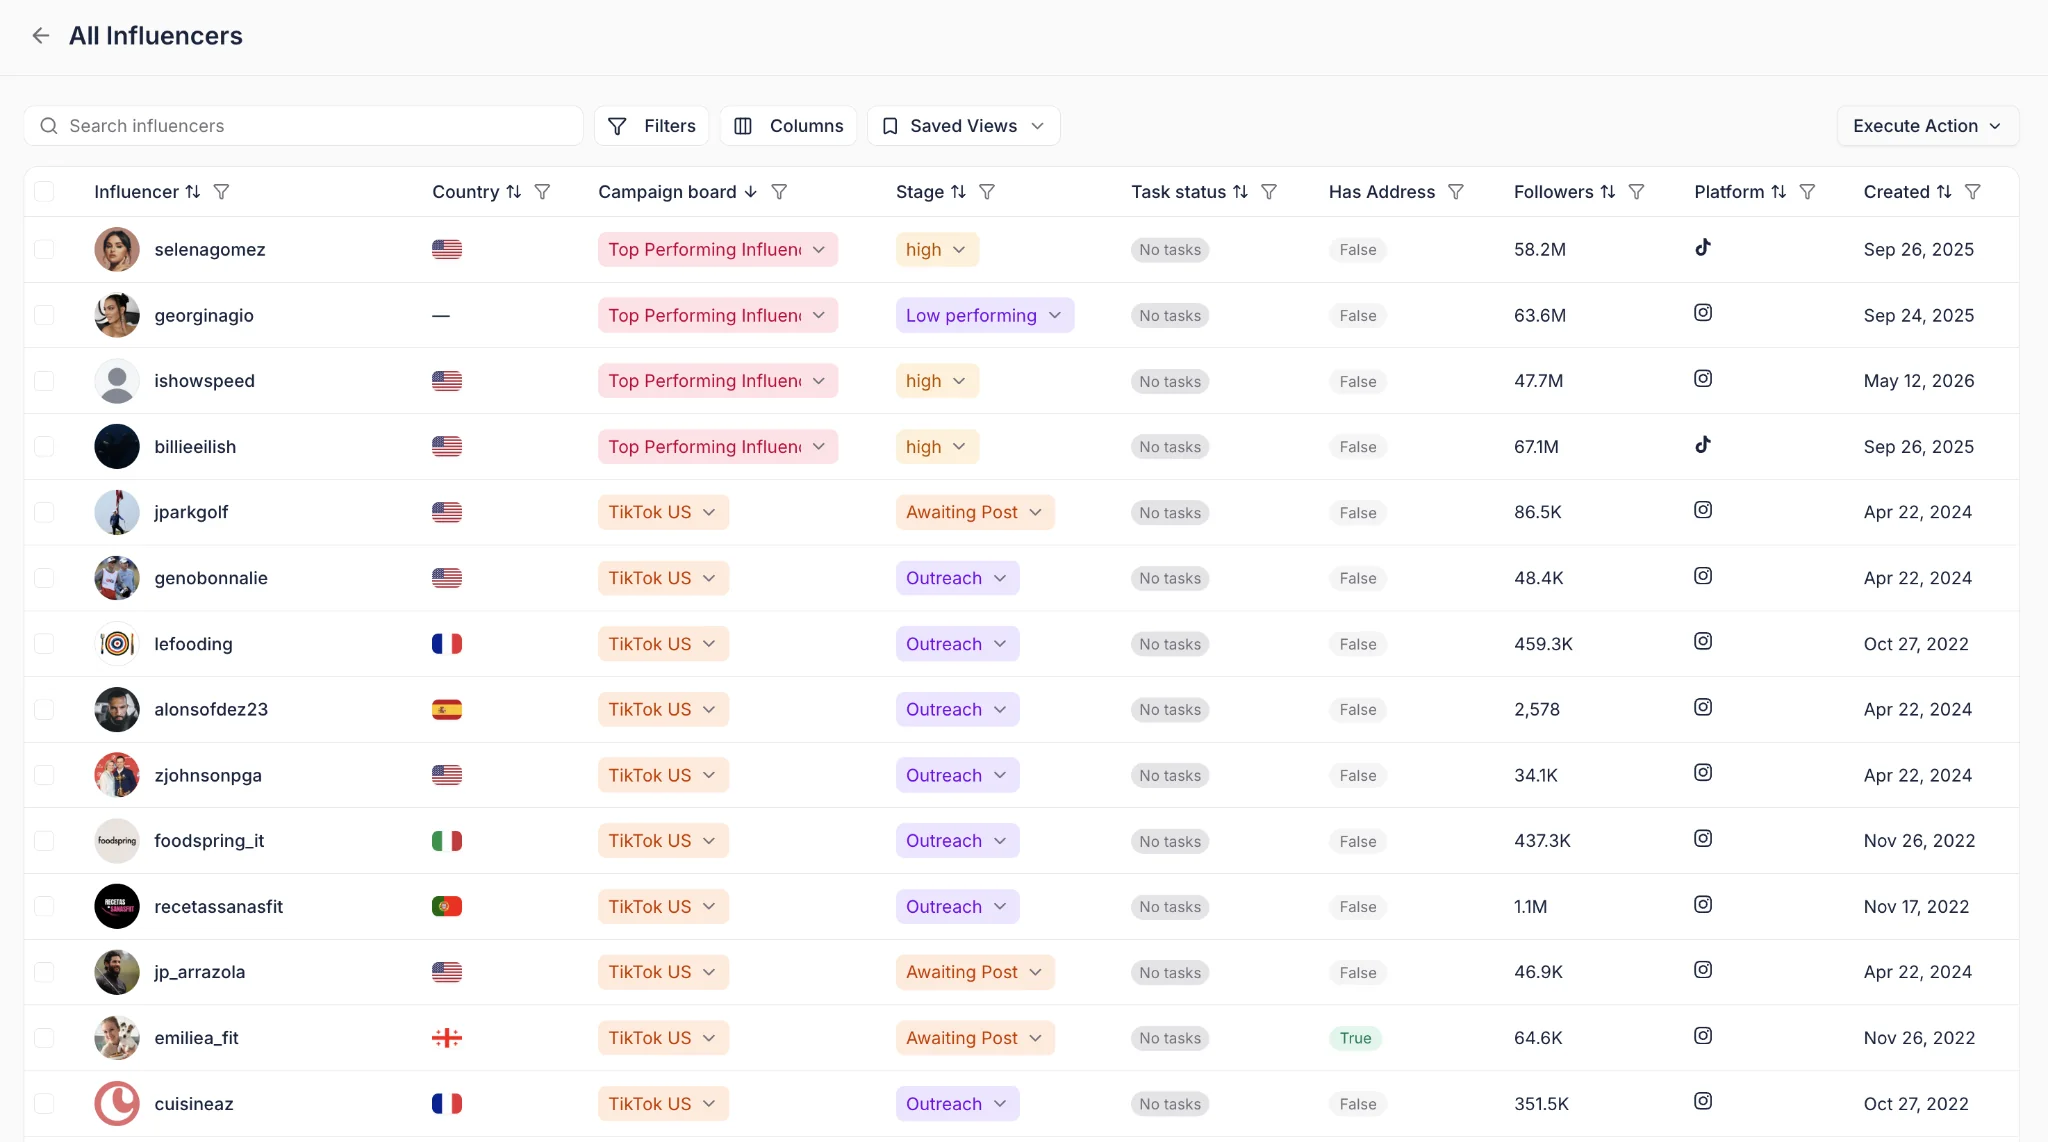Open the Campaign board column filter funnel
The height and width of the screenshot is (1142, 2048).
[780, 192]
